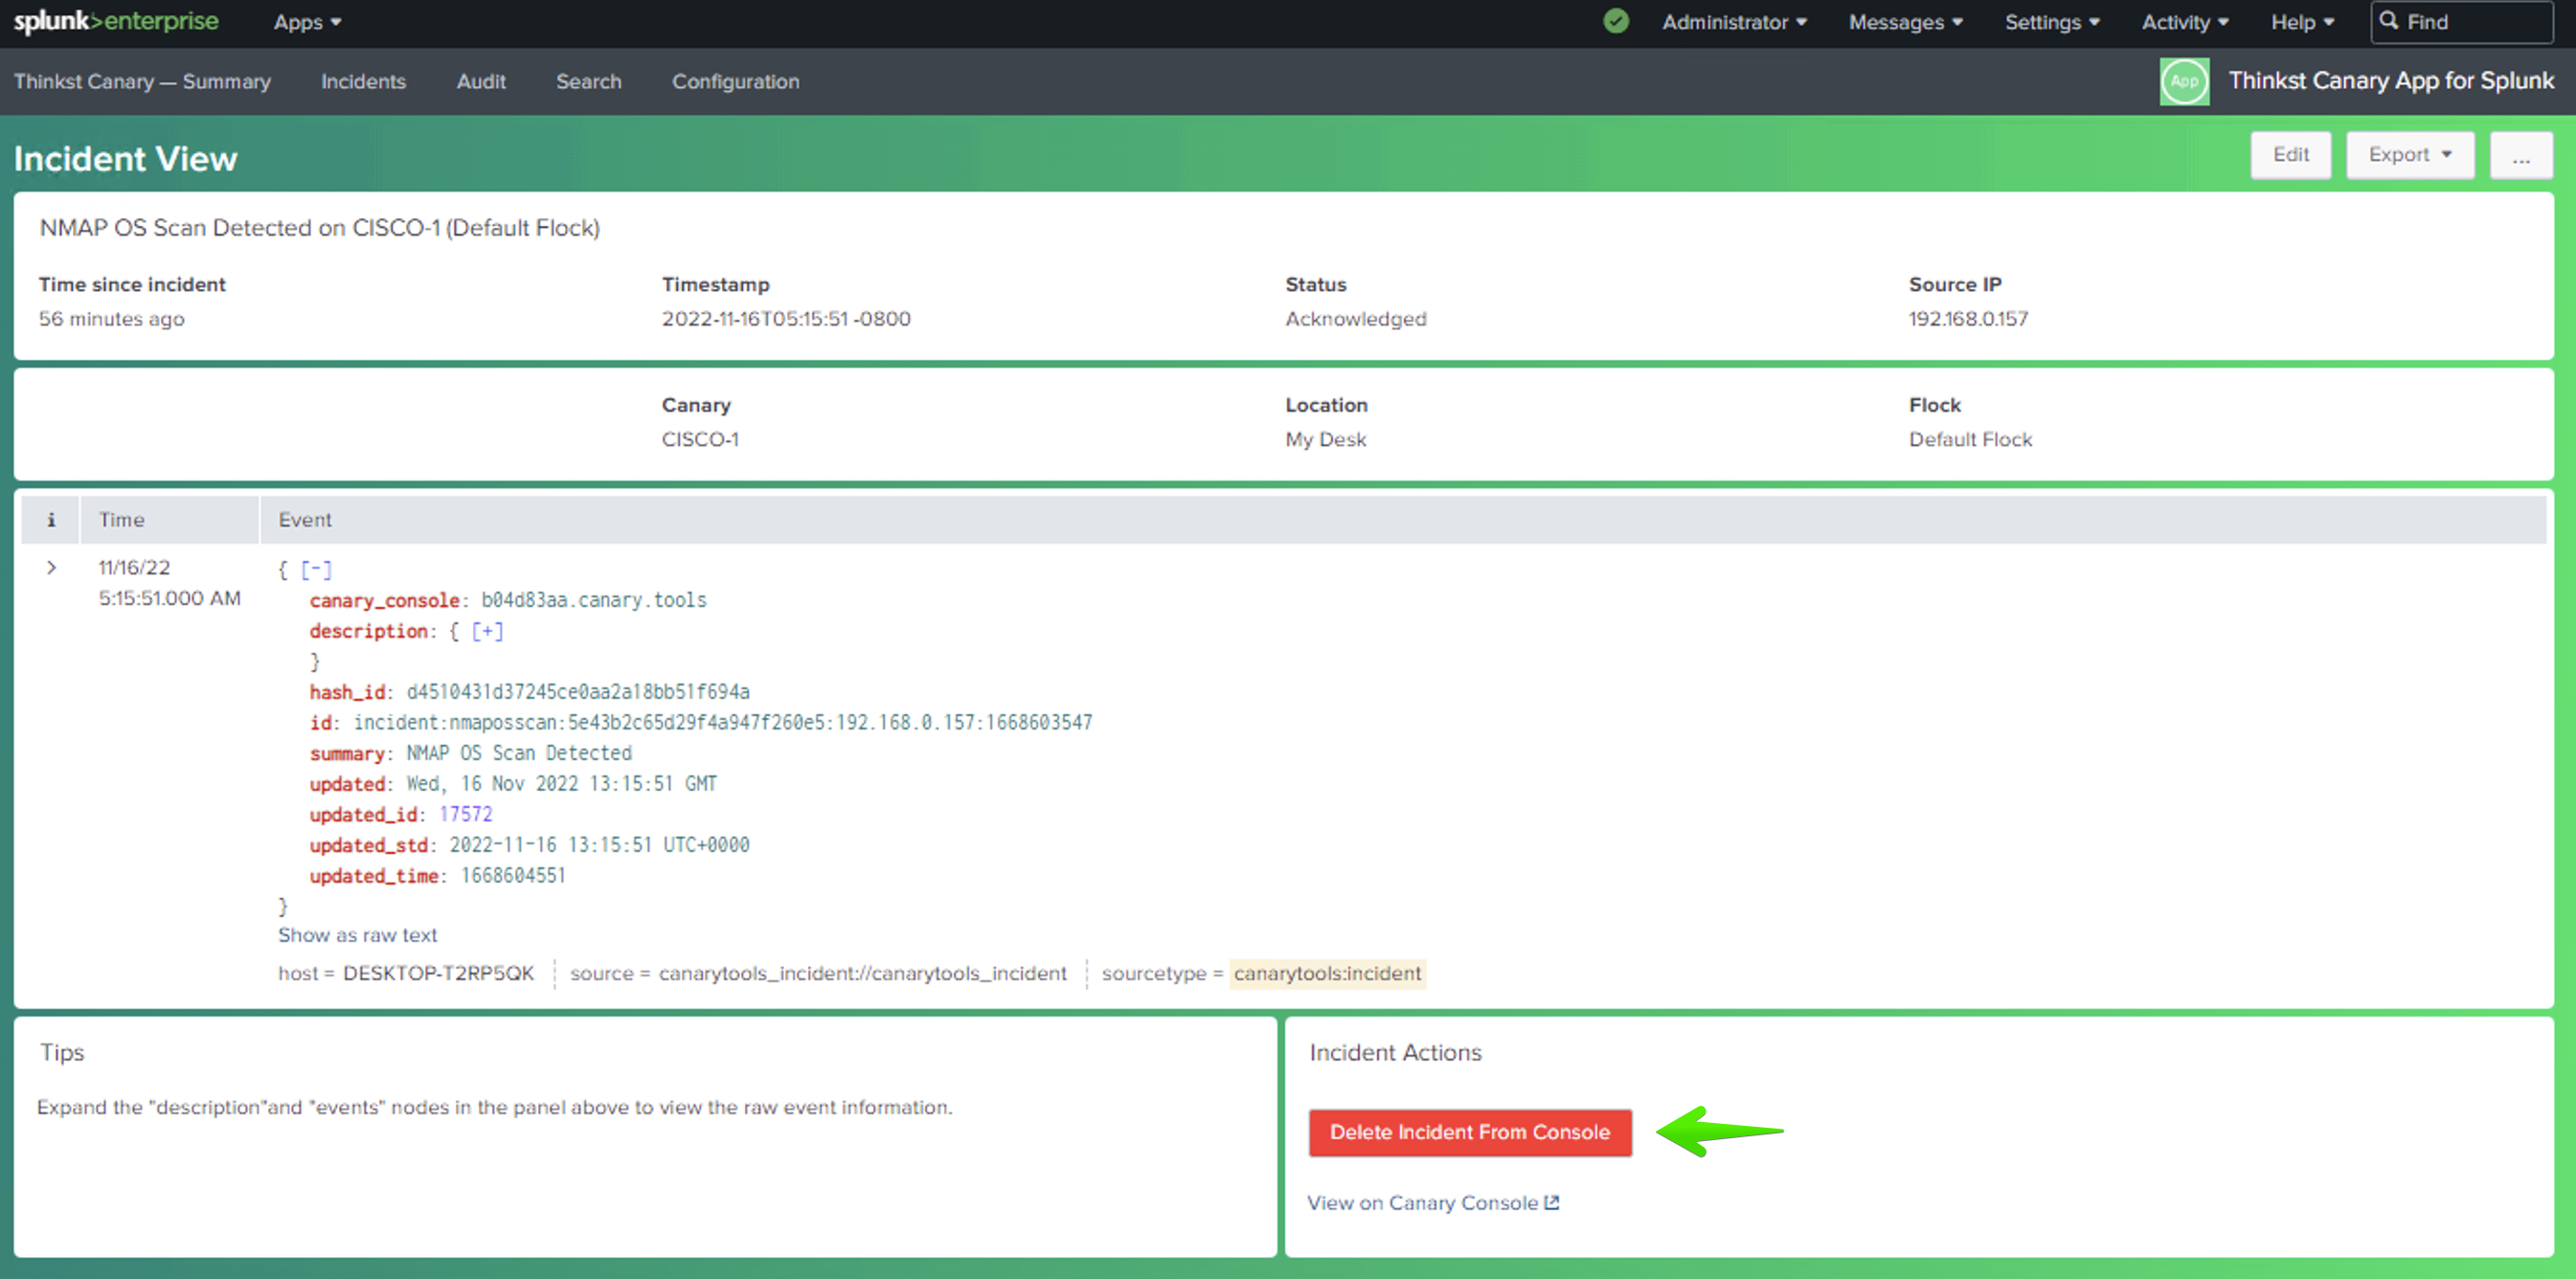This screenshot has height=1279, width=2576.
Task: Click the id value incident:nmaposscan string
Action: click(x=722, y=722)
